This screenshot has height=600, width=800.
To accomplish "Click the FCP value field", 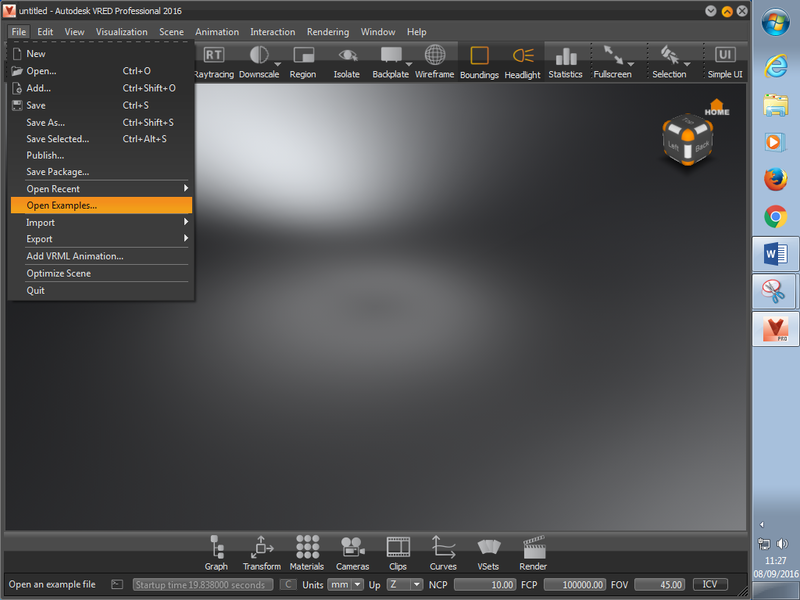I will pyautogui.click(x=574, y=584).
